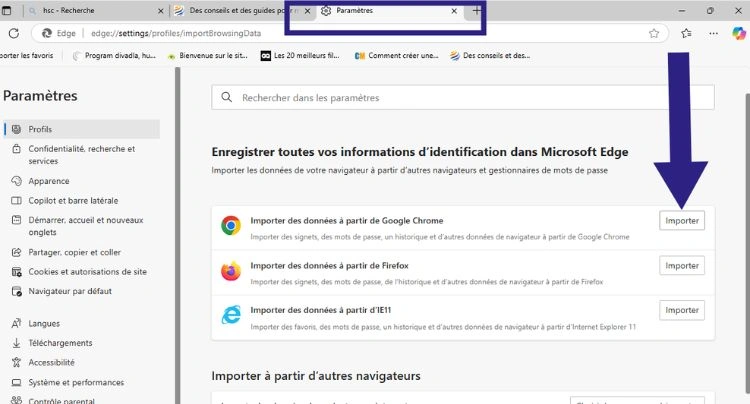
Task: Open Comment créer une... bookmark
Action: (x=396, y=55)
